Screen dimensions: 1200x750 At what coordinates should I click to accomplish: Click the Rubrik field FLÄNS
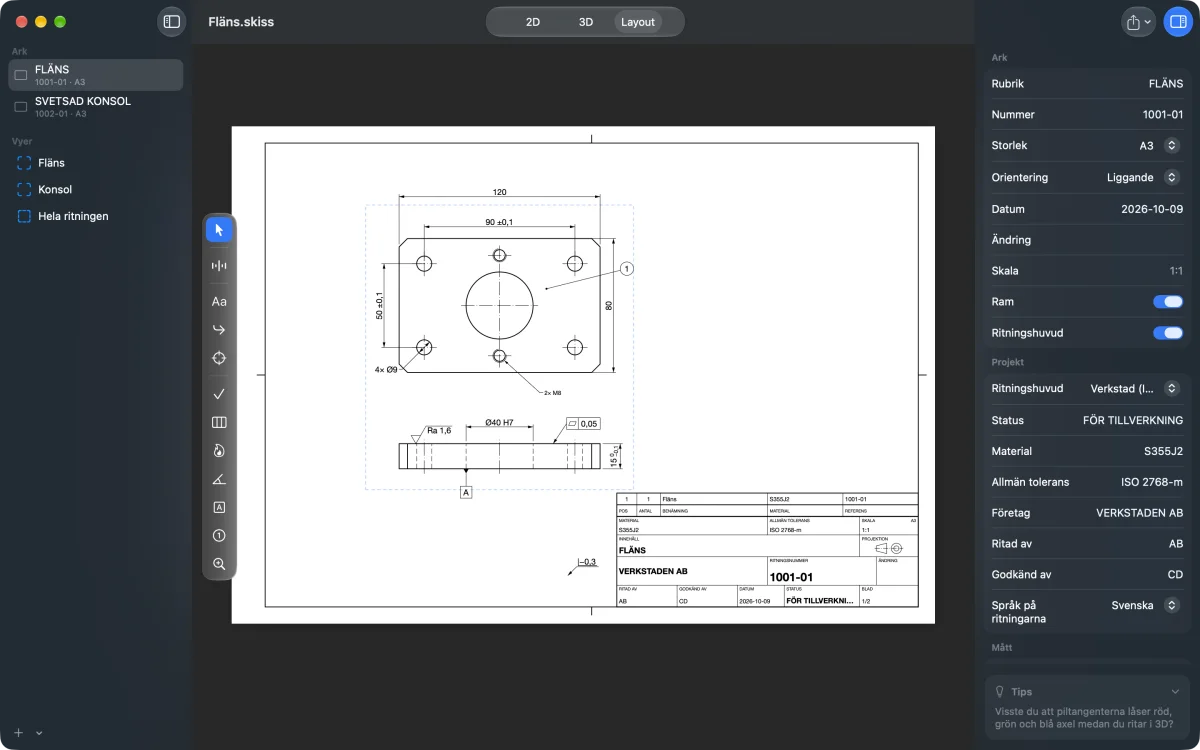coord(1087,84)
